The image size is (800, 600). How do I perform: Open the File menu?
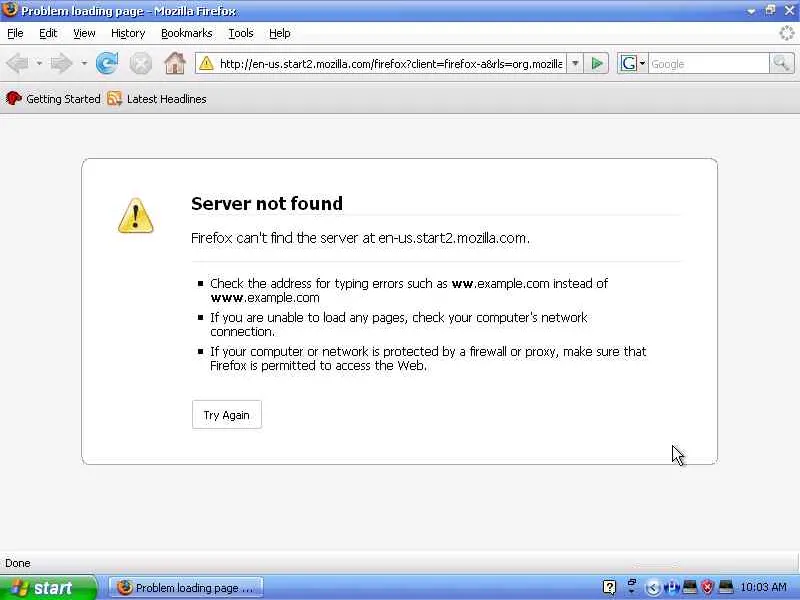(15, 33)
